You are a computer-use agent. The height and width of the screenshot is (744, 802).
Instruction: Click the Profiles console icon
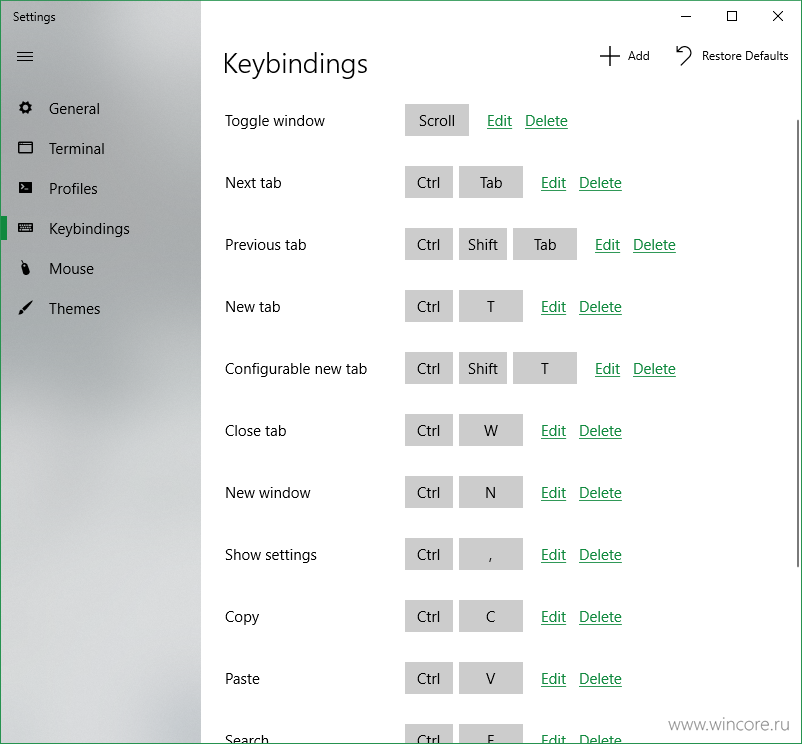point(25,188)
